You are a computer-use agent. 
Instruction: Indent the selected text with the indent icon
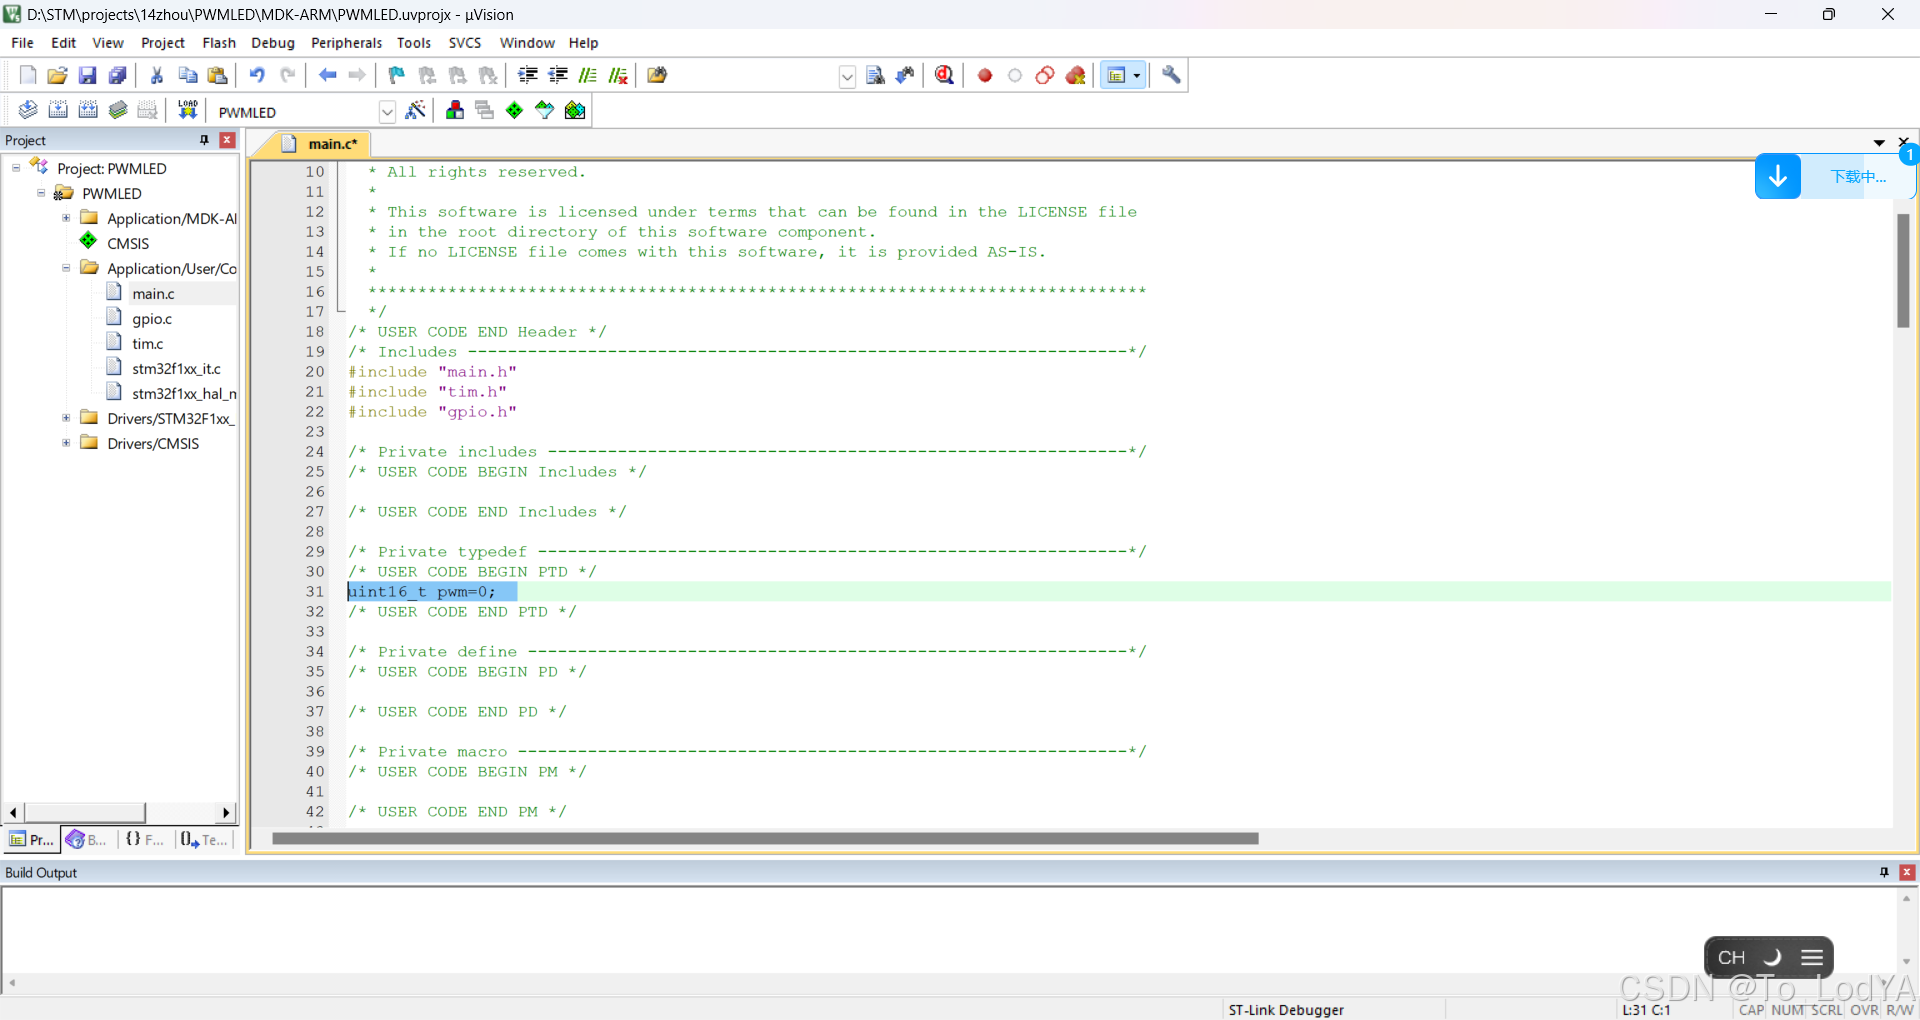click(528, 75)
